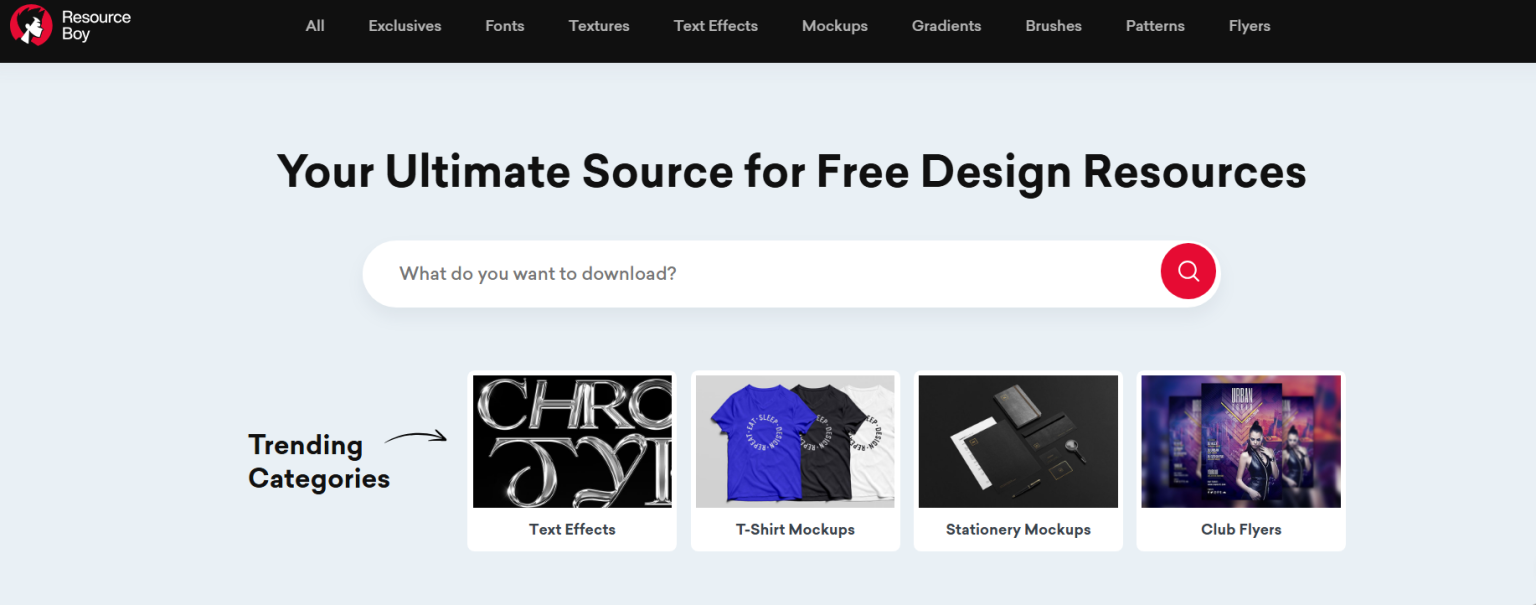
Task: Focus the 'What do you want to download?' field
Action: (760, 273)
